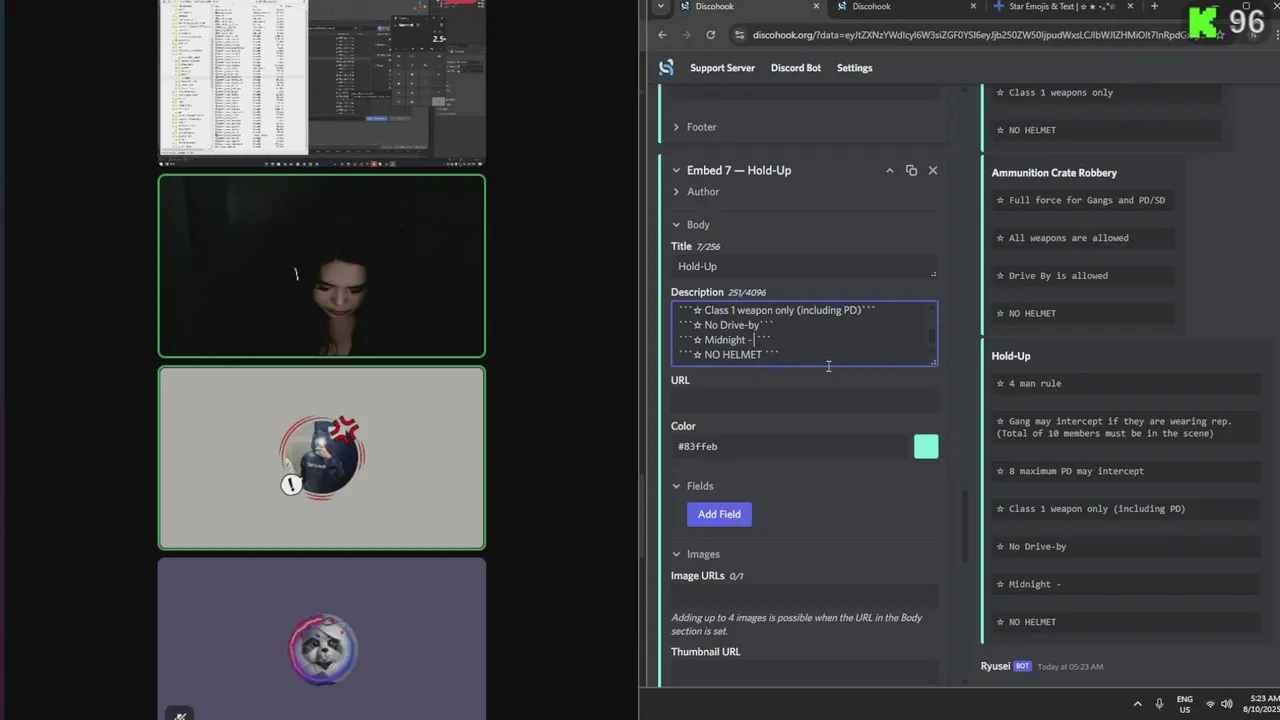The height and width of the screenshot is (720, 1280).
Task: Open the tab search dropdown arrow
Action: pos(659,6)
